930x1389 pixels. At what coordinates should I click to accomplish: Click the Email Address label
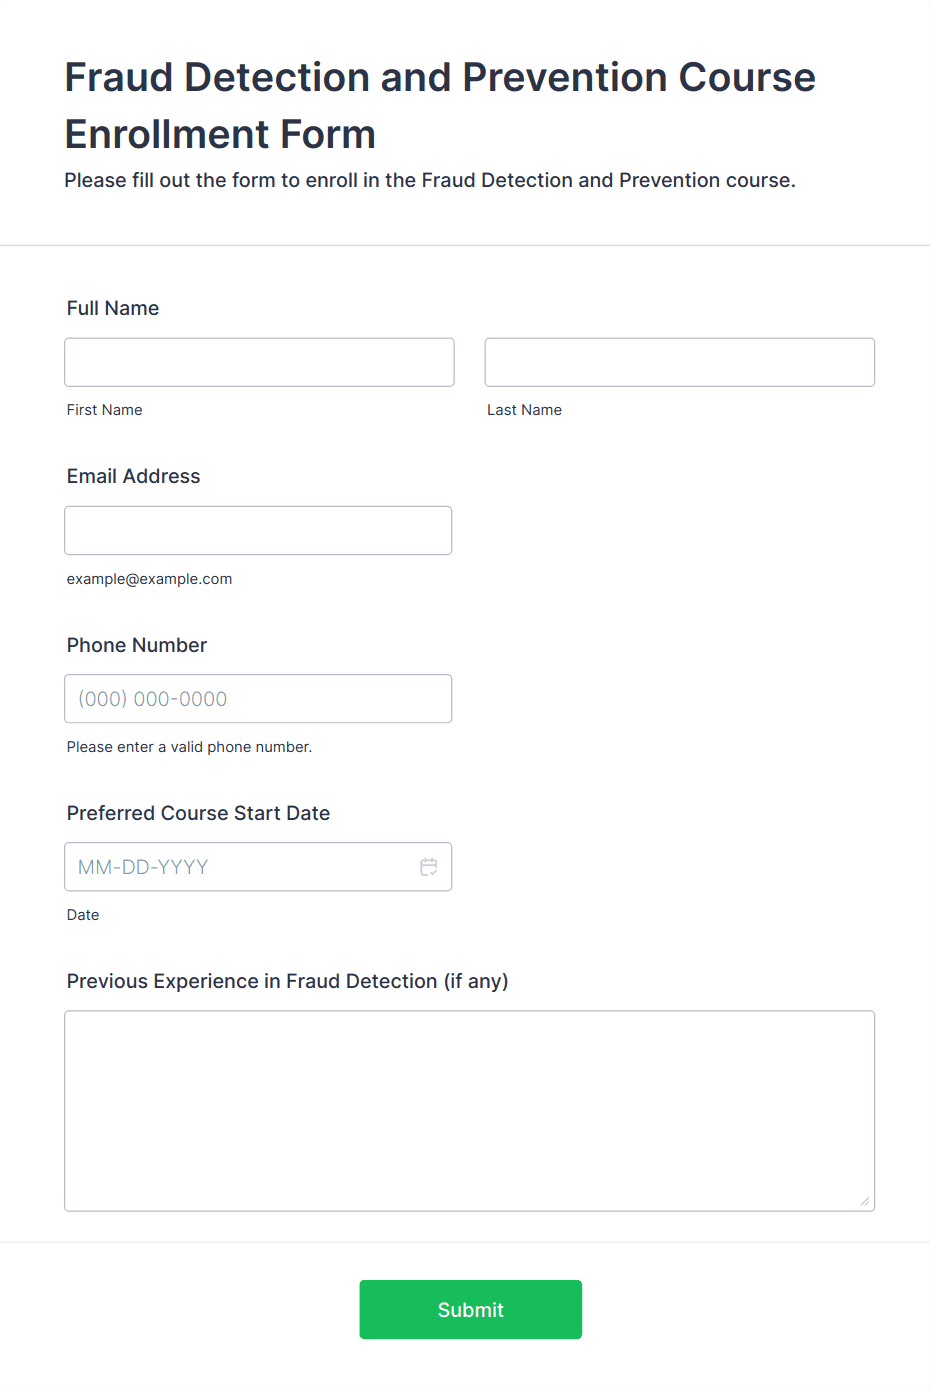coord(134,476)
